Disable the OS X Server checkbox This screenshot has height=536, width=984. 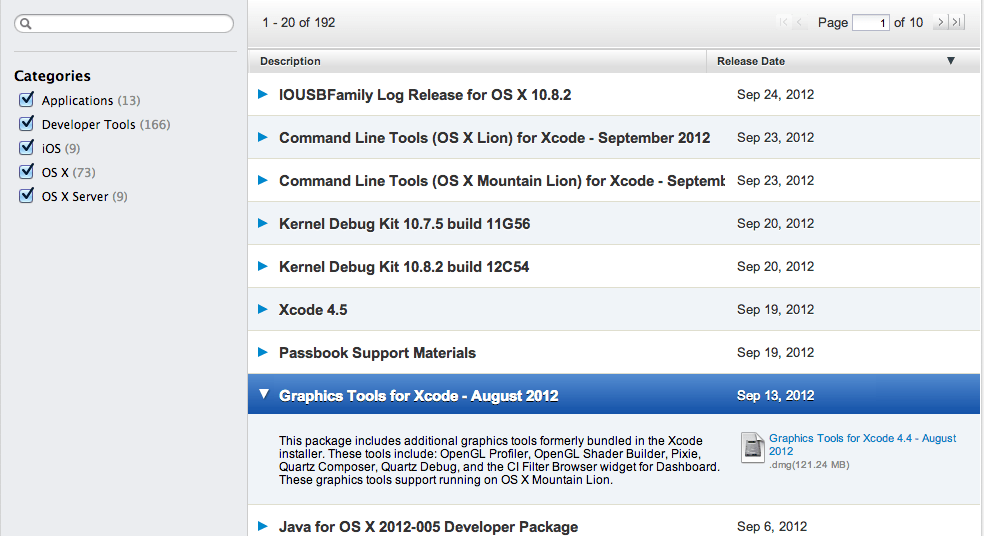click(27, 196)
